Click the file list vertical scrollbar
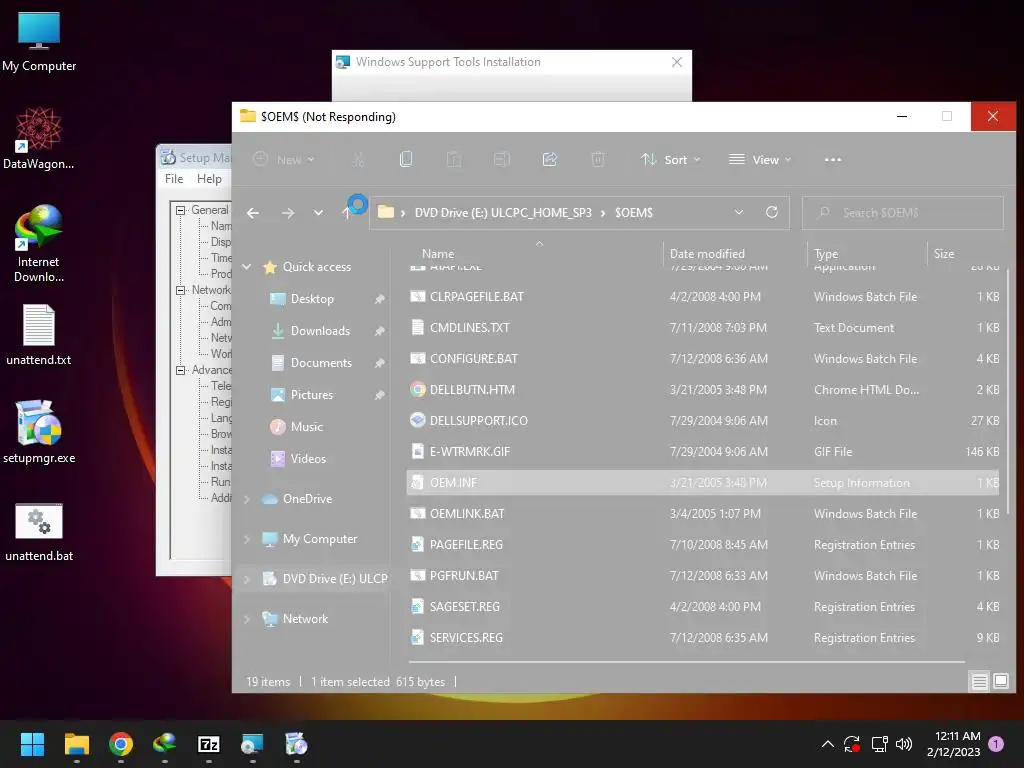Image resolution: width=1024 pixels, height=768 pixels. (1007, 392)
